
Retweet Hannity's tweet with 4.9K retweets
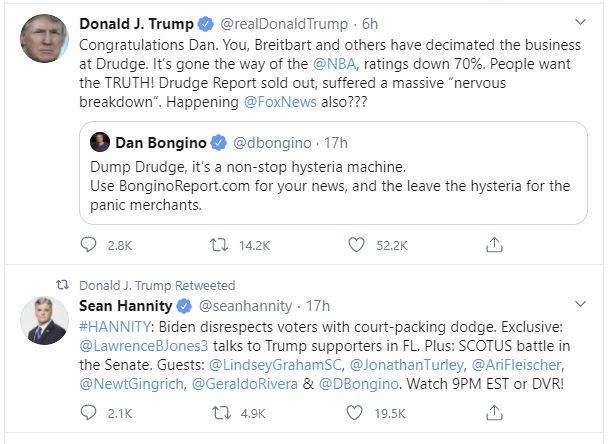tap(221, 413)
